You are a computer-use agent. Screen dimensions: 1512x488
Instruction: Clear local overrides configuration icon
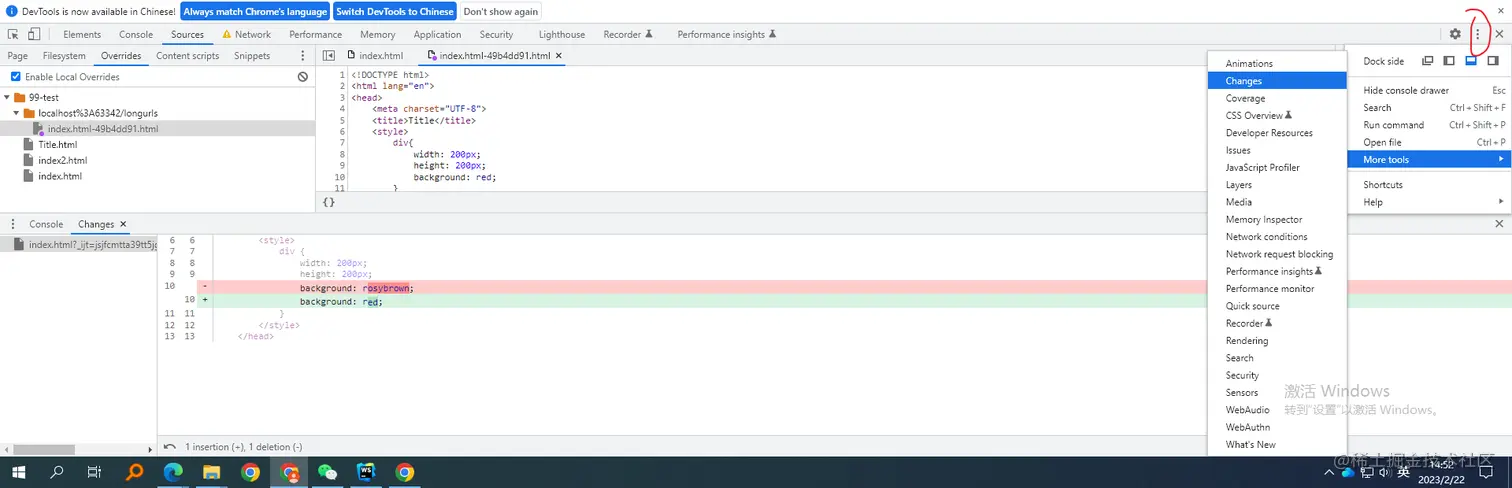click(303, 77)
